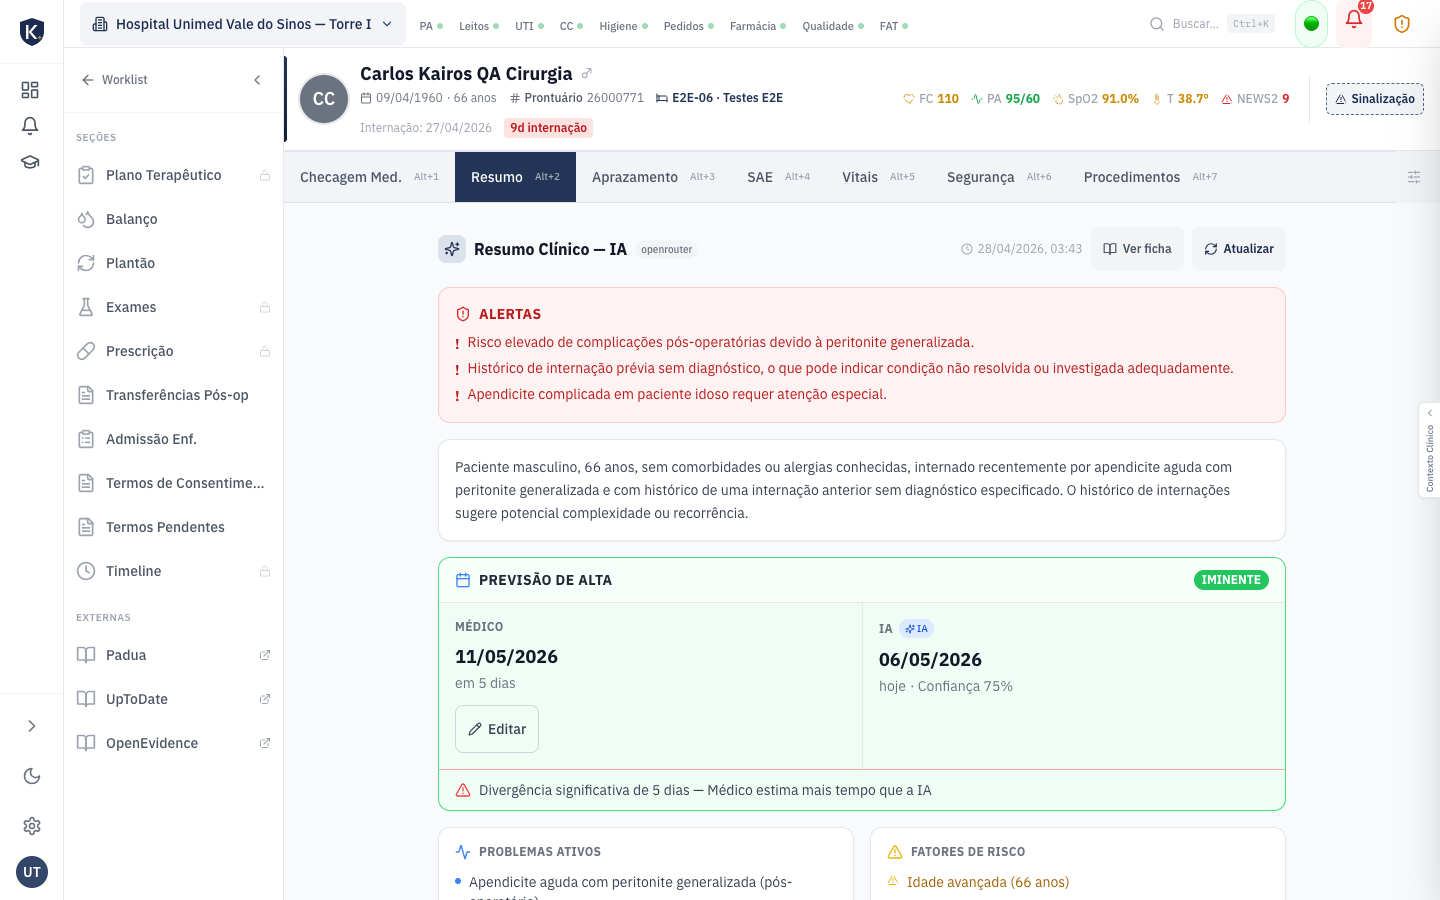The height and width of the screenshot is (900, 1440).
Task: Open Admissão Enf. section
Action: coord(174,439)
